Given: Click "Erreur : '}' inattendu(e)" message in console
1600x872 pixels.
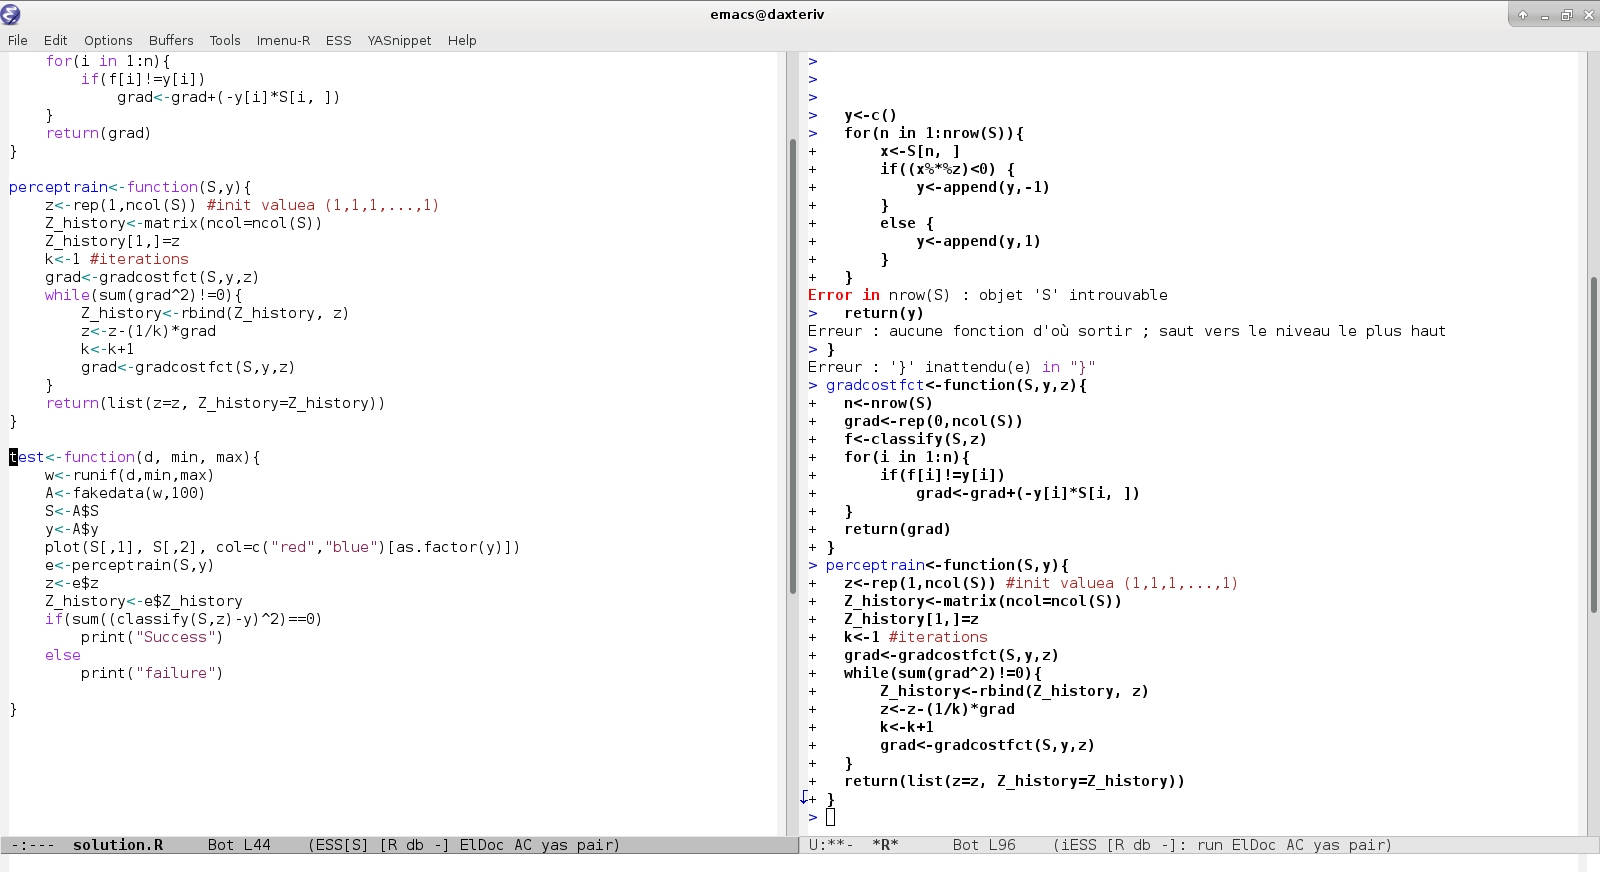Looking at the screenshot, I should click(952, 367).
